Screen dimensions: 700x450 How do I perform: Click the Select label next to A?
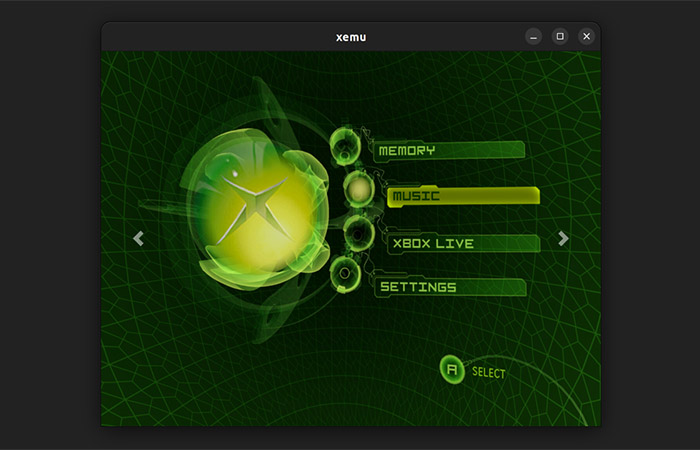coord(489,373)
